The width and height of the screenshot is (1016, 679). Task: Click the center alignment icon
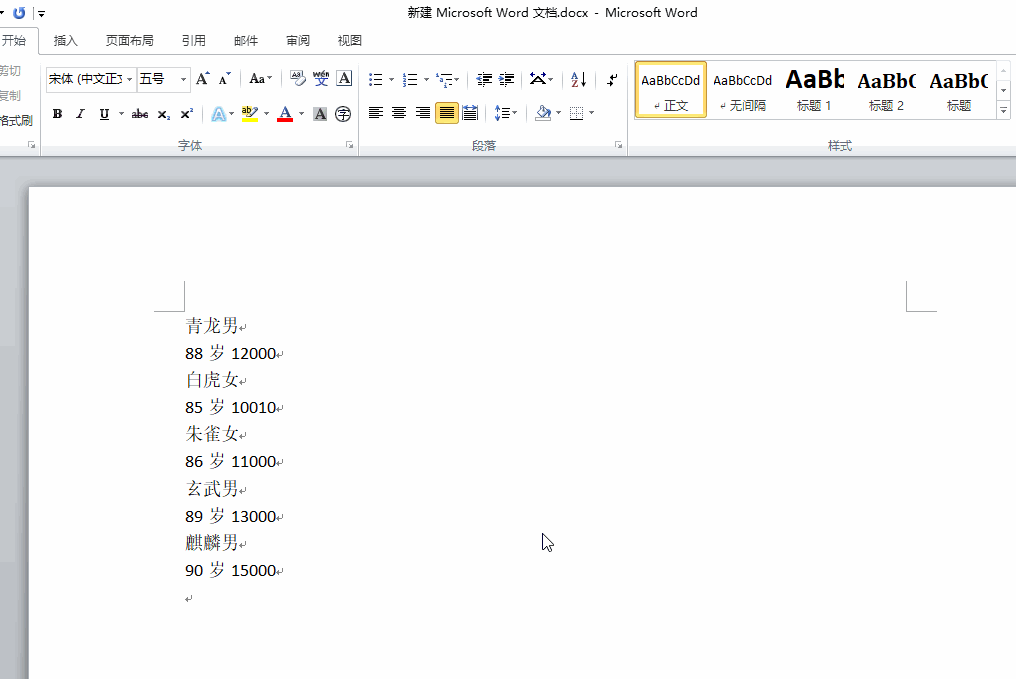click(x=399, y=112)
